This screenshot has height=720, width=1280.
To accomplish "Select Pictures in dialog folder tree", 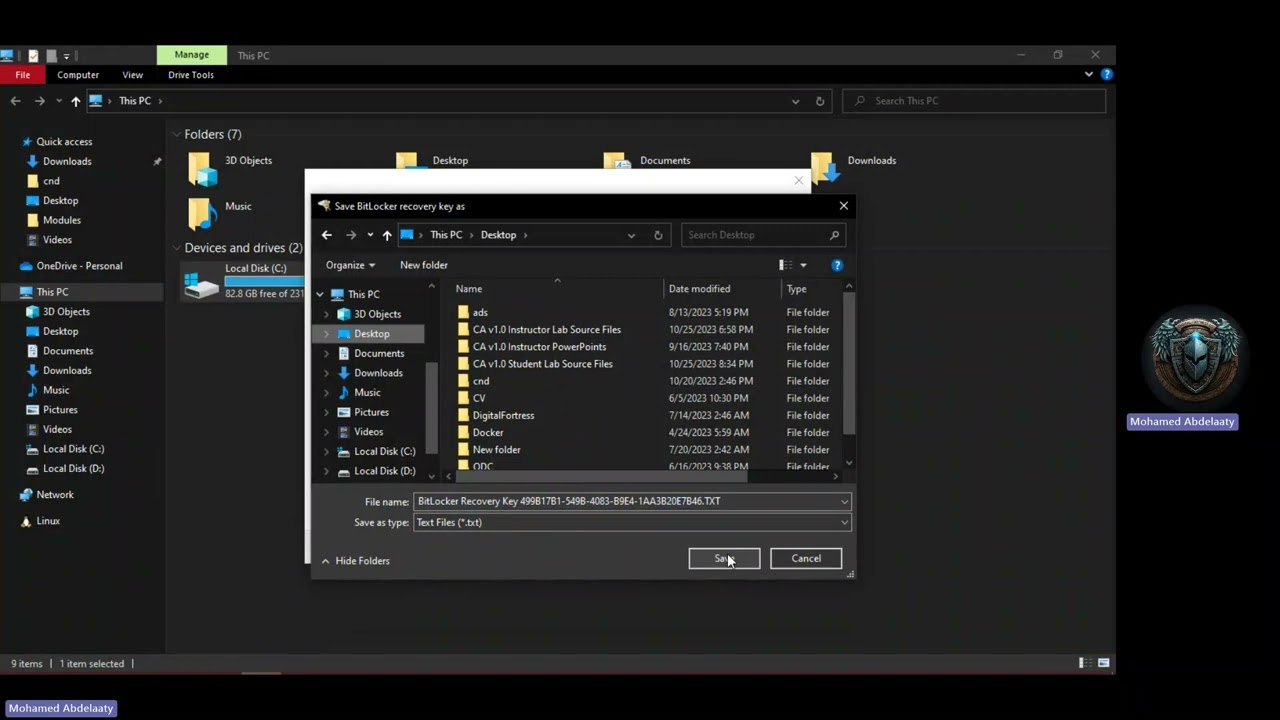I will [x=371, y=412].
